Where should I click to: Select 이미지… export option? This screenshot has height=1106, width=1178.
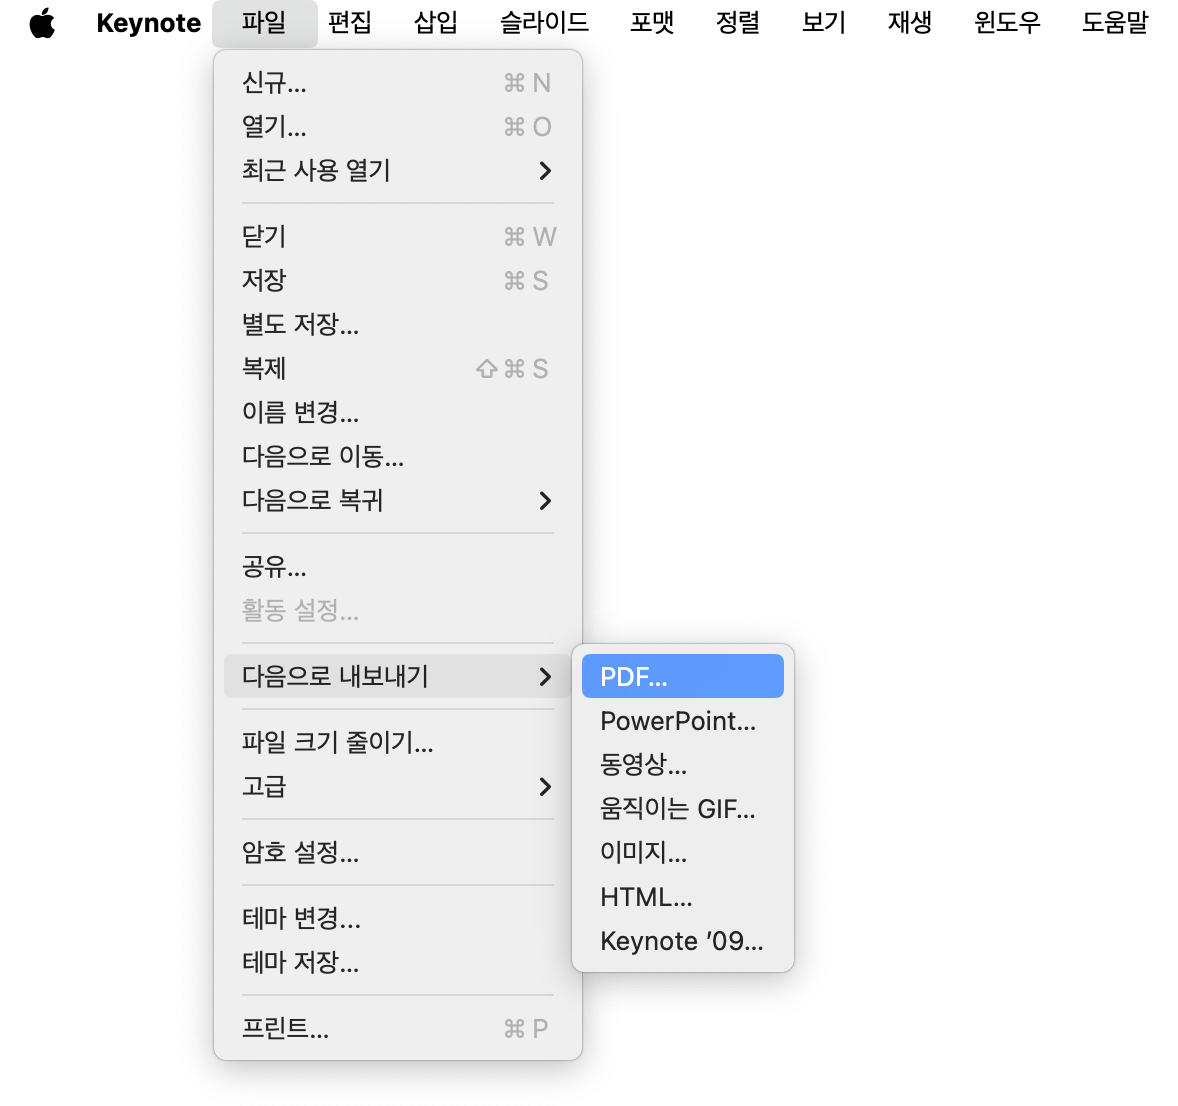pos(682,852)
